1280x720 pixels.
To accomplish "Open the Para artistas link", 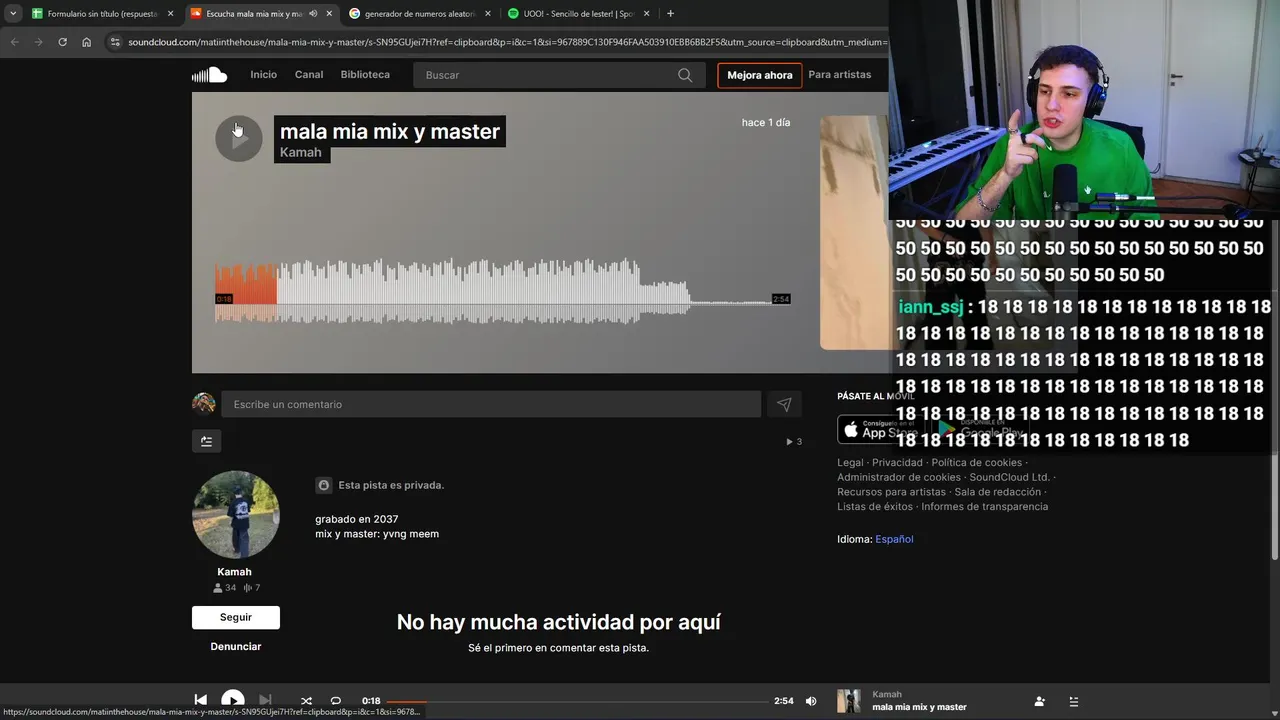I will [840, 75].
